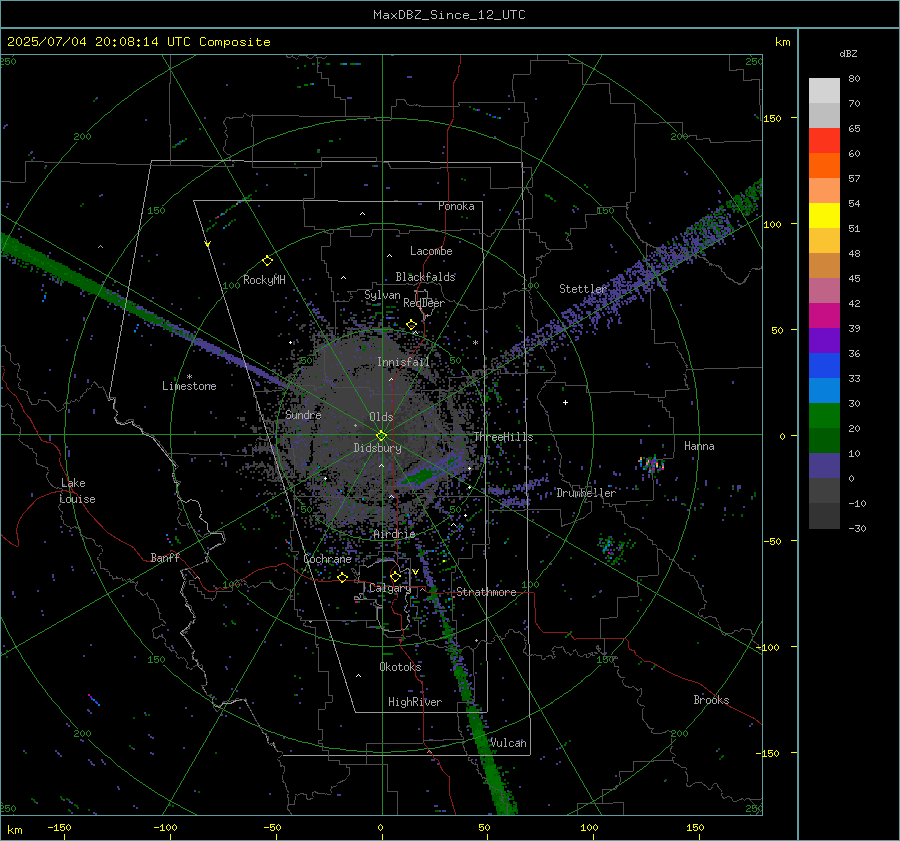Click the Didsbury town label
Viewport: 900px width, 841px height.
[x=377, y=448]
